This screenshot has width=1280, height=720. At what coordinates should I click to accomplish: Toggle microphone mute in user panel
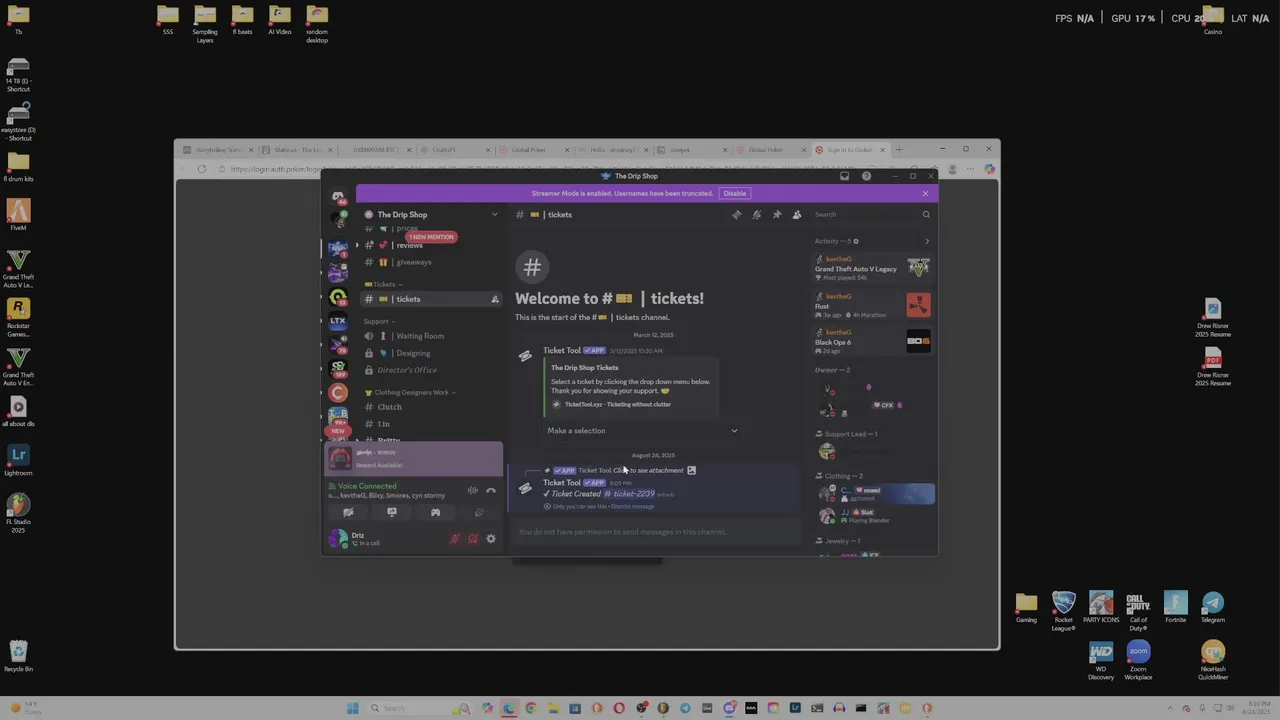(455, 539)
